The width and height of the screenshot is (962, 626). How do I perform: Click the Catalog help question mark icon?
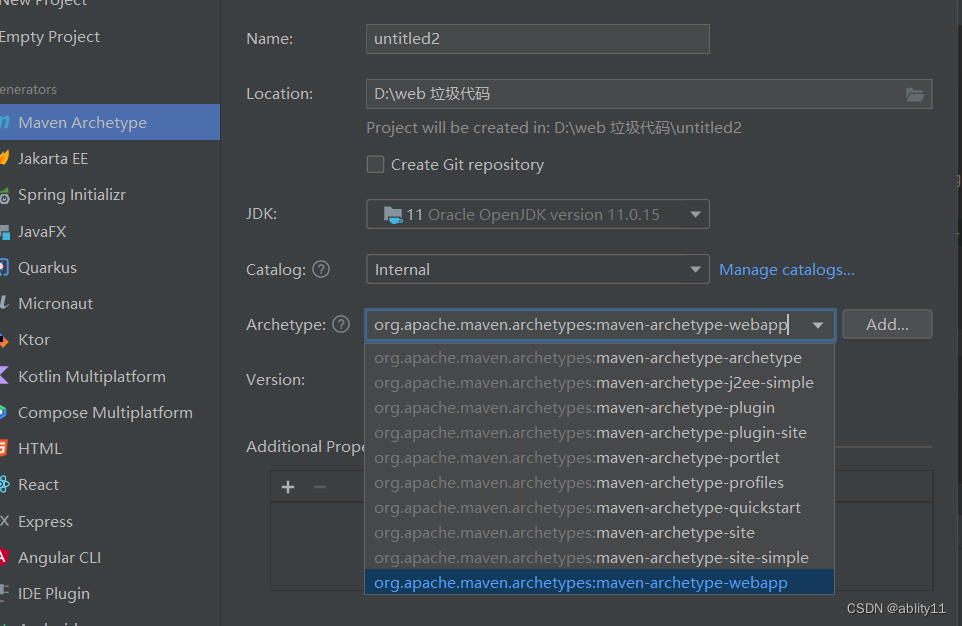point(321,269)
